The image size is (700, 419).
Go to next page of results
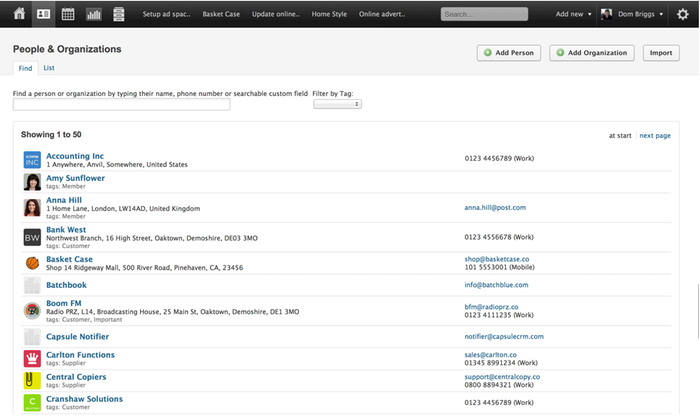[655, 136]
